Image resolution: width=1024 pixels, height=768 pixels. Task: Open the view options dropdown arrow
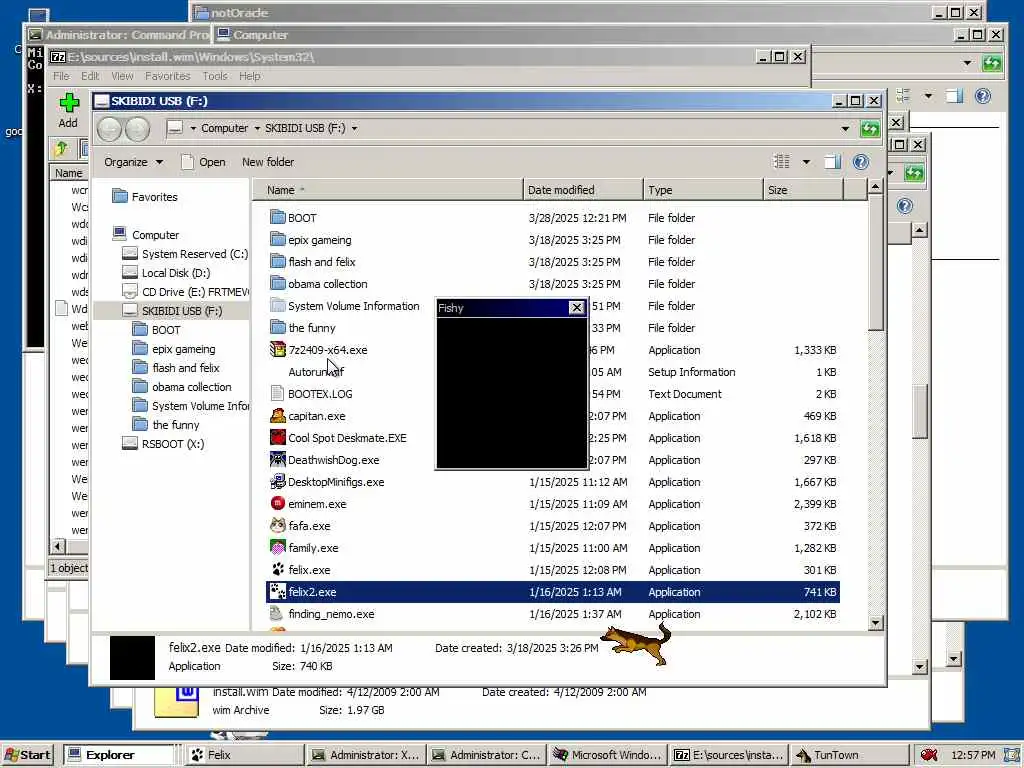[806, 162]
